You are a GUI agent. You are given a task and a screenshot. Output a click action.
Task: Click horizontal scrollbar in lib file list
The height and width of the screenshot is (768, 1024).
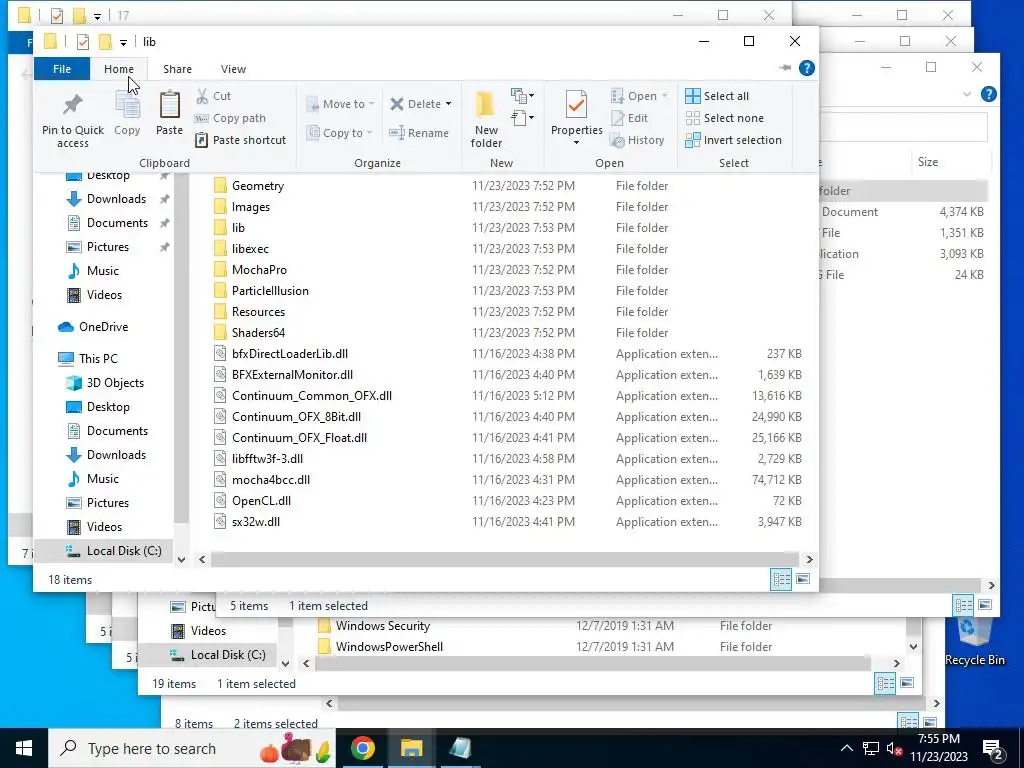(x=504, y=560)
